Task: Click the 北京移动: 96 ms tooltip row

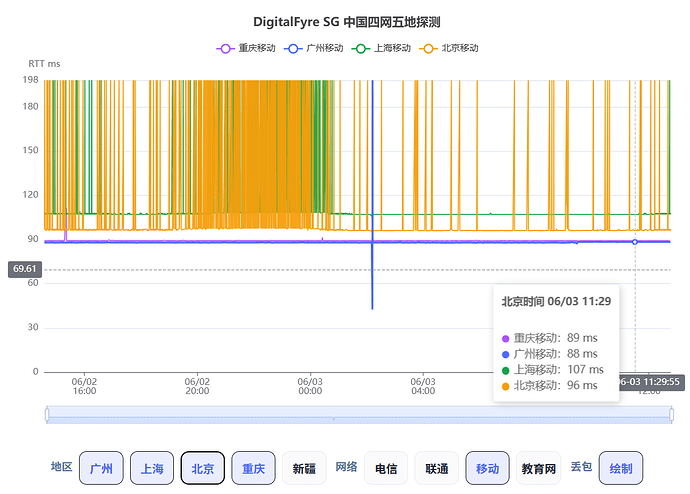Action: (x=550, y=385)
